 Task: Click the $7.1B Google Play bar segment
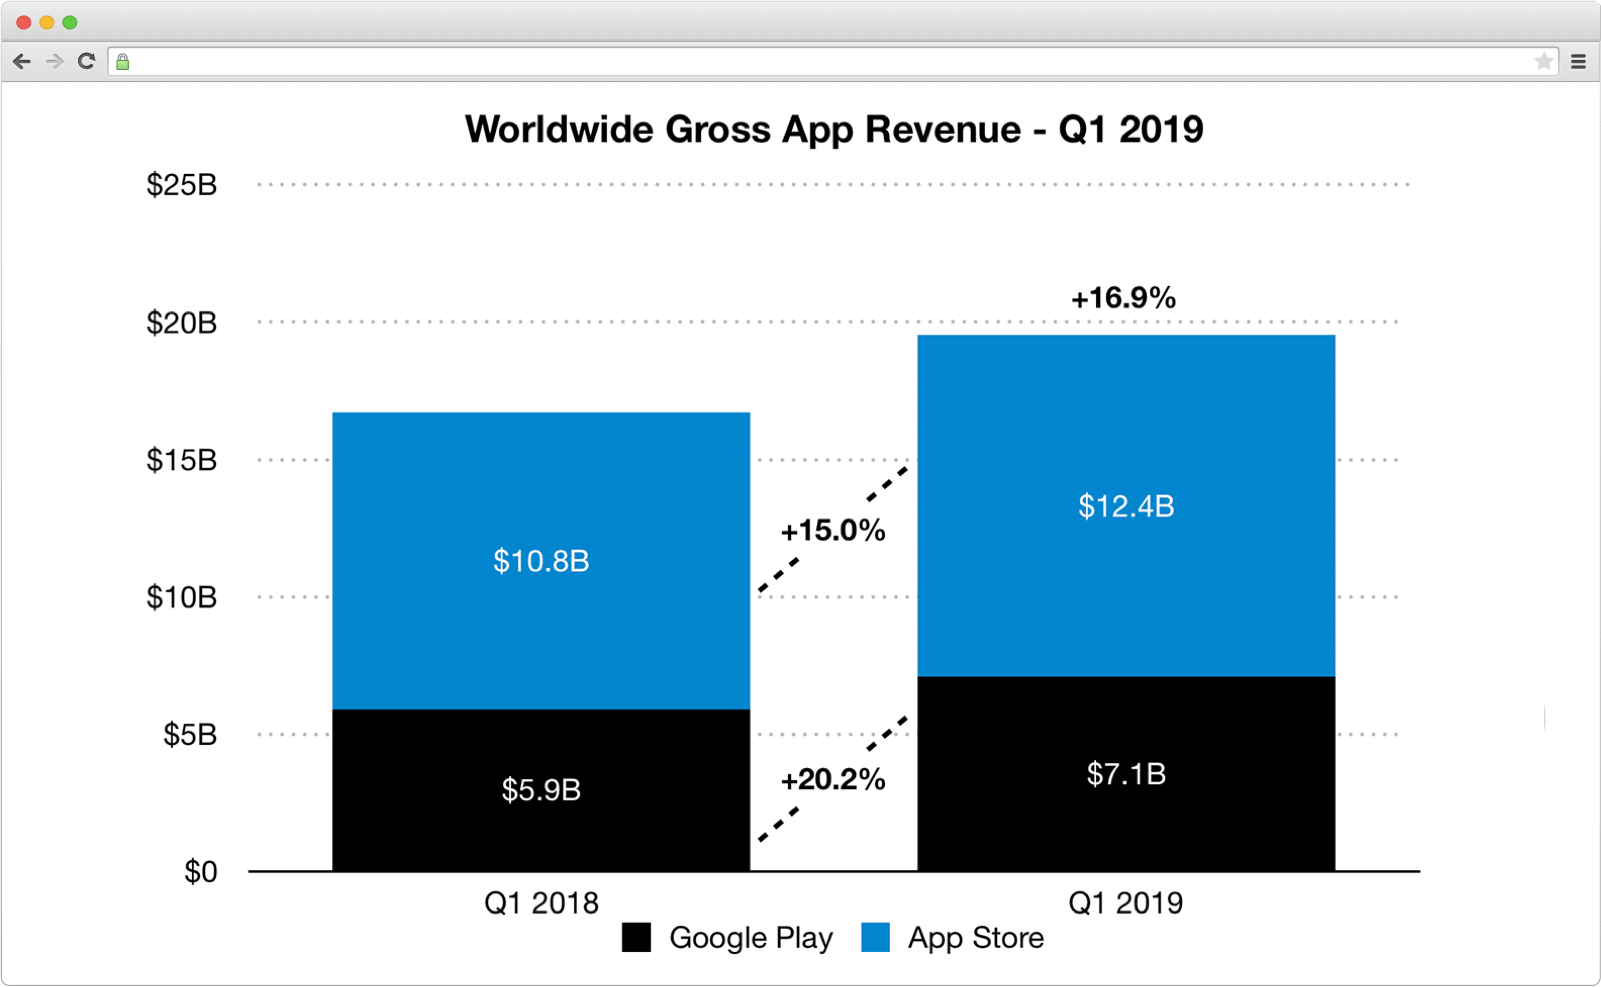click(x=1126, y=774)
